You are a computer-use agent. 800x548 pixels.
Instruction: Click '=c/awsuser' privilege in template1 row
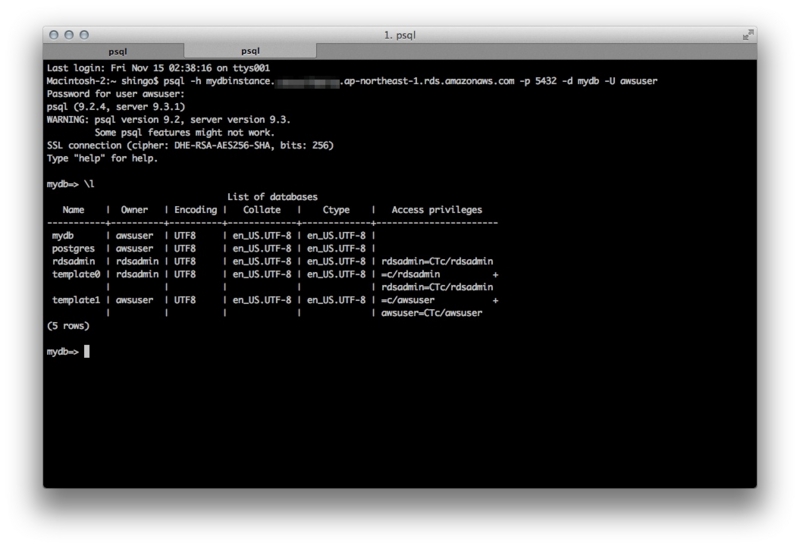[408, 300]
